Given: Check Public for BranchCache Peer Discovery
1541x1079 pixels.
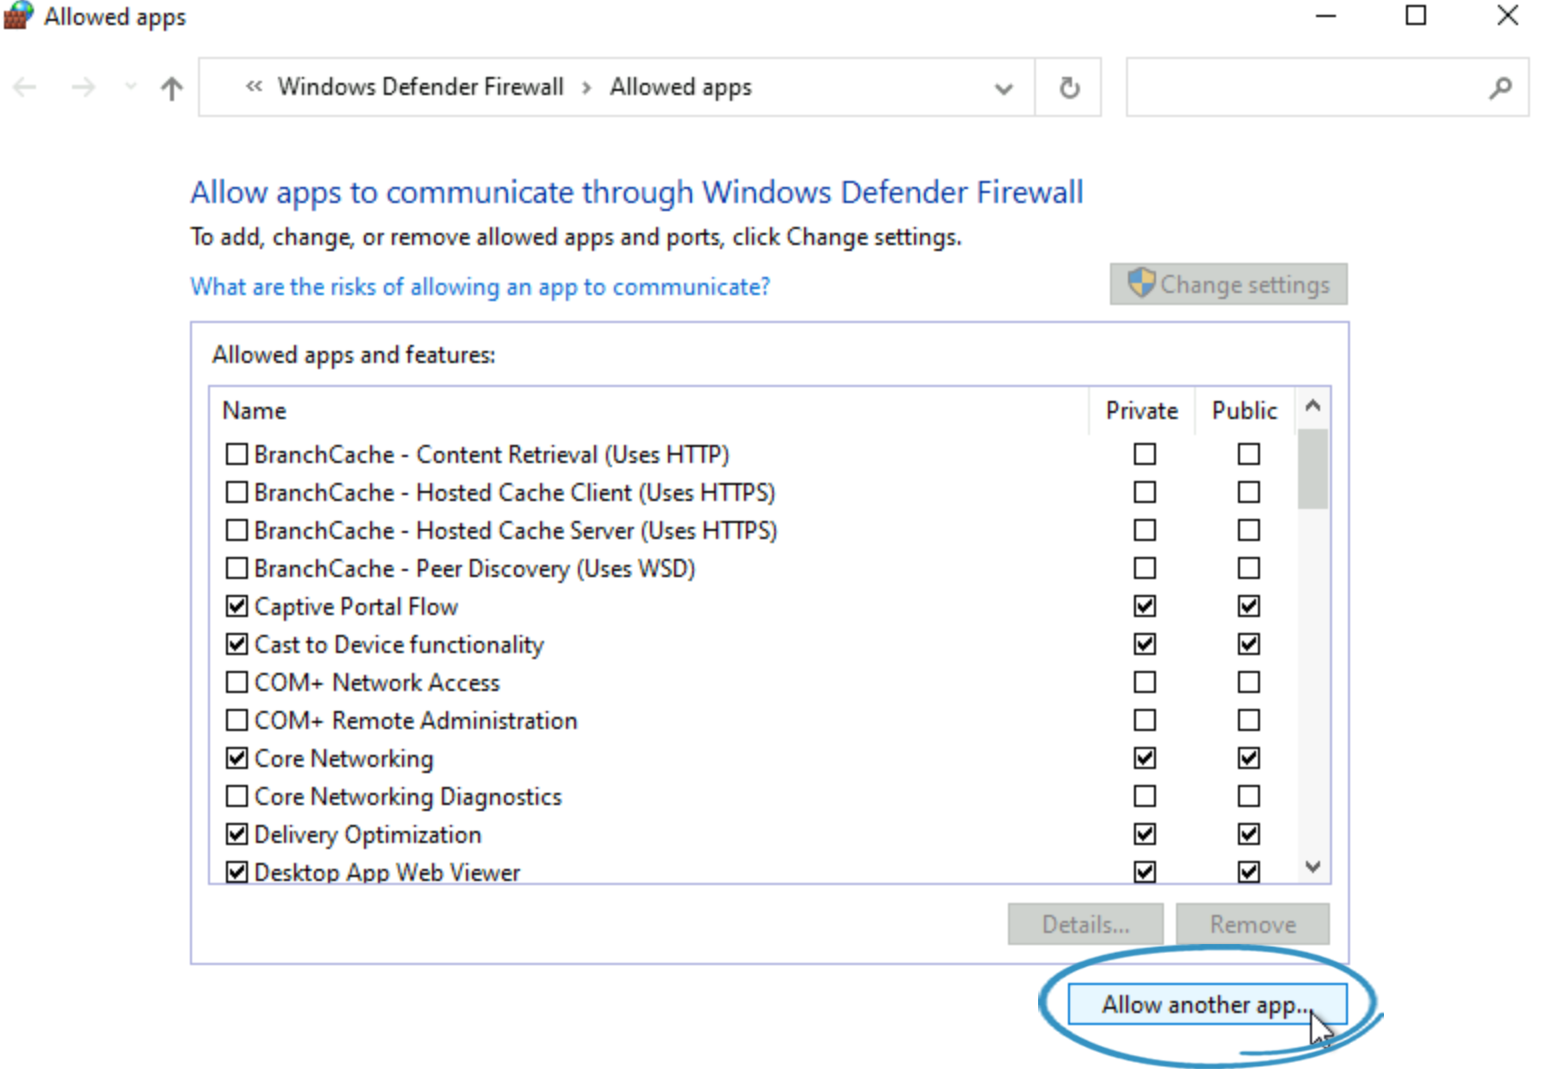Looking at the screenshot, I should pyautogui.click(x=1249, y=568).
